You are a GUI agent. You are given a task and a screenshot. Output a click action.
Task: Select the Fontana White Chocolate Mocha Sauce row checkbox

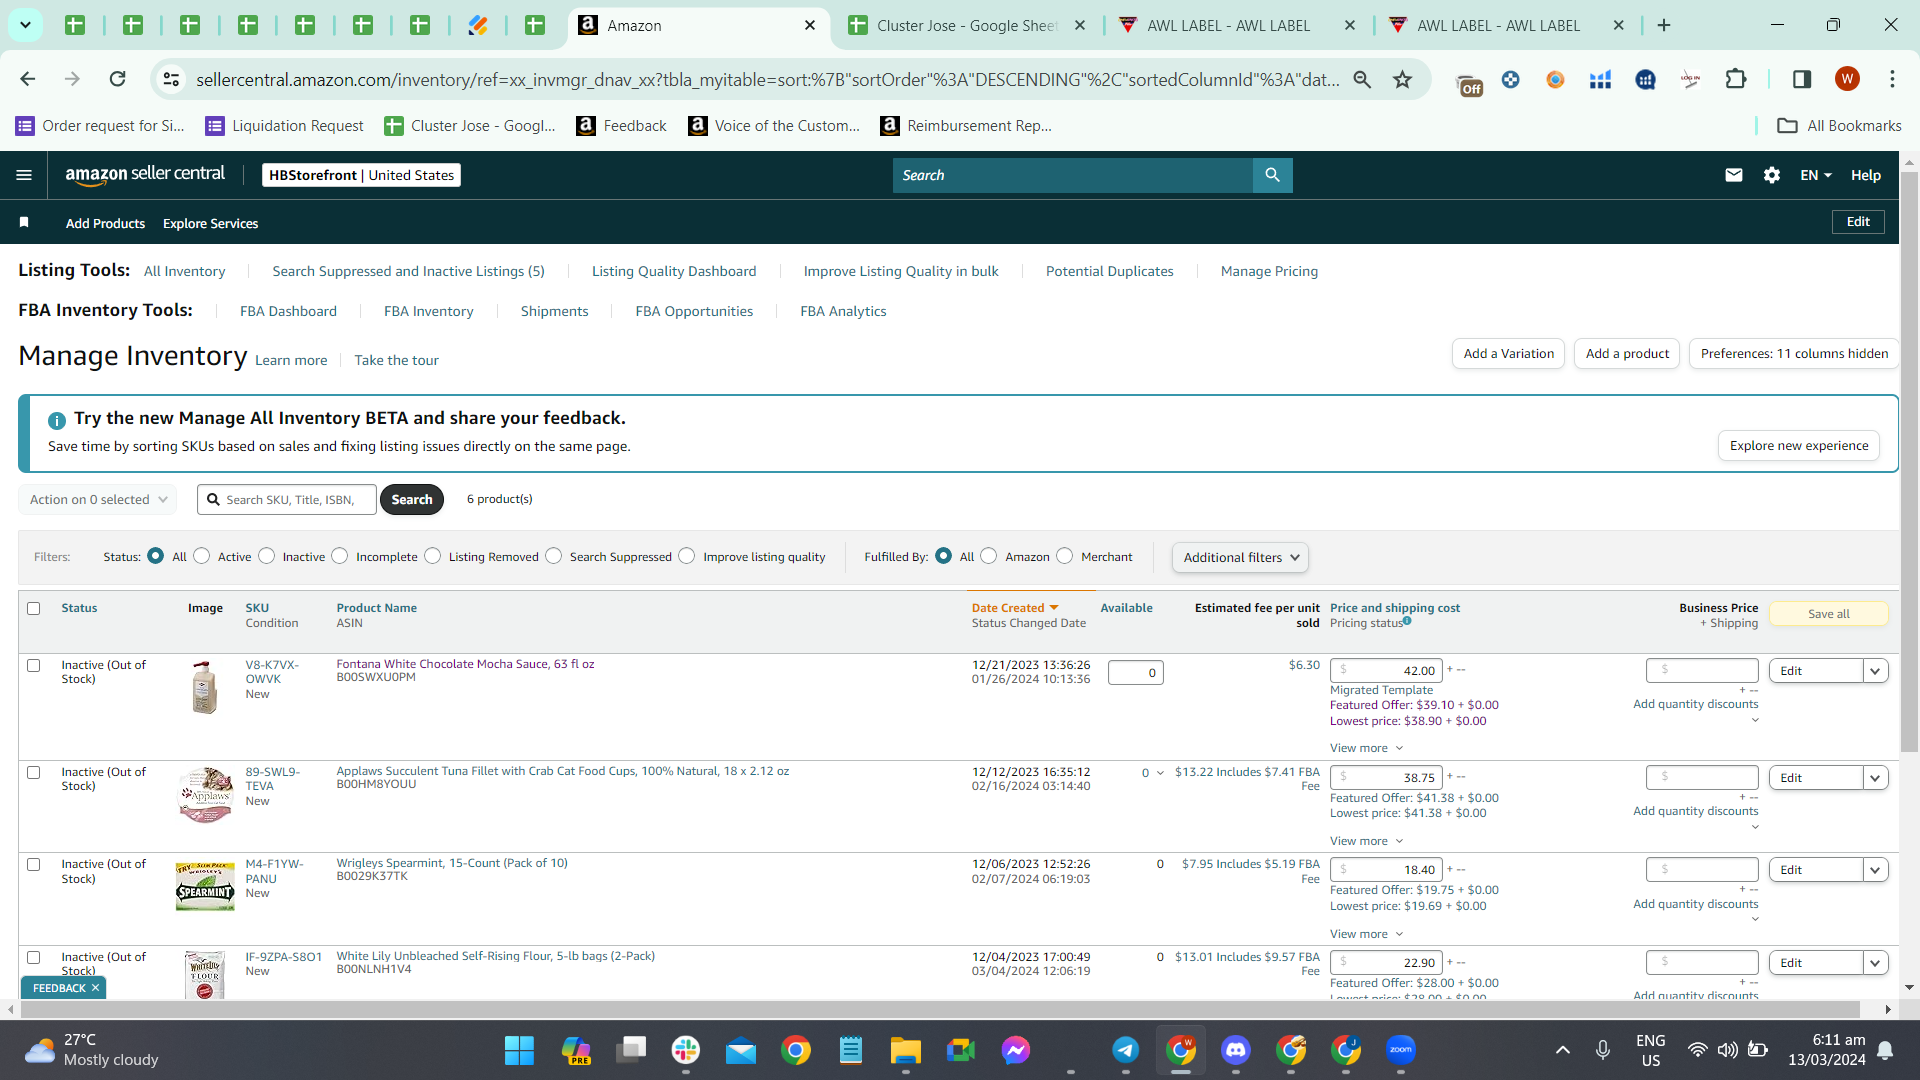click(x=34, y=665)
